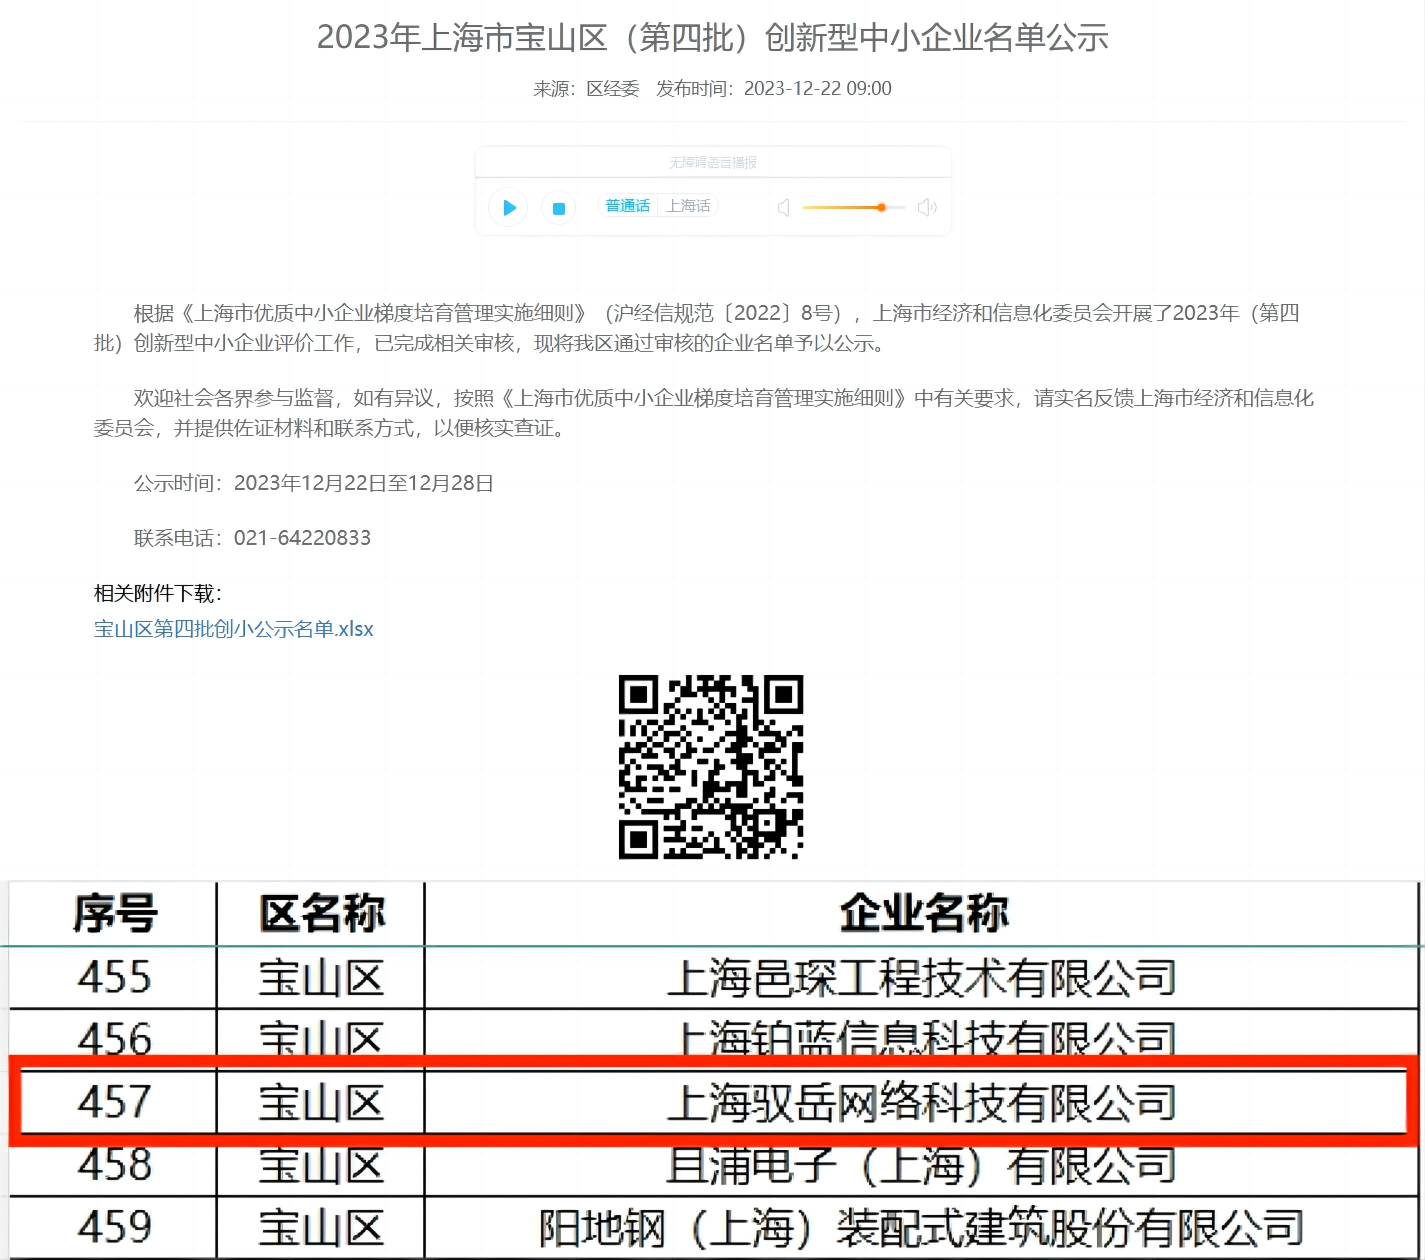
Task: Click the 无障碍语音播报 header label
Action: click(x=713, y=162)
